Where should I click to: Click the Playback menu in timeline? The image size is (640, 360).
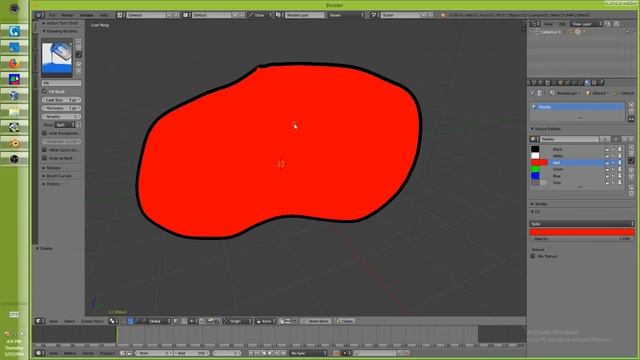(107, 353)
